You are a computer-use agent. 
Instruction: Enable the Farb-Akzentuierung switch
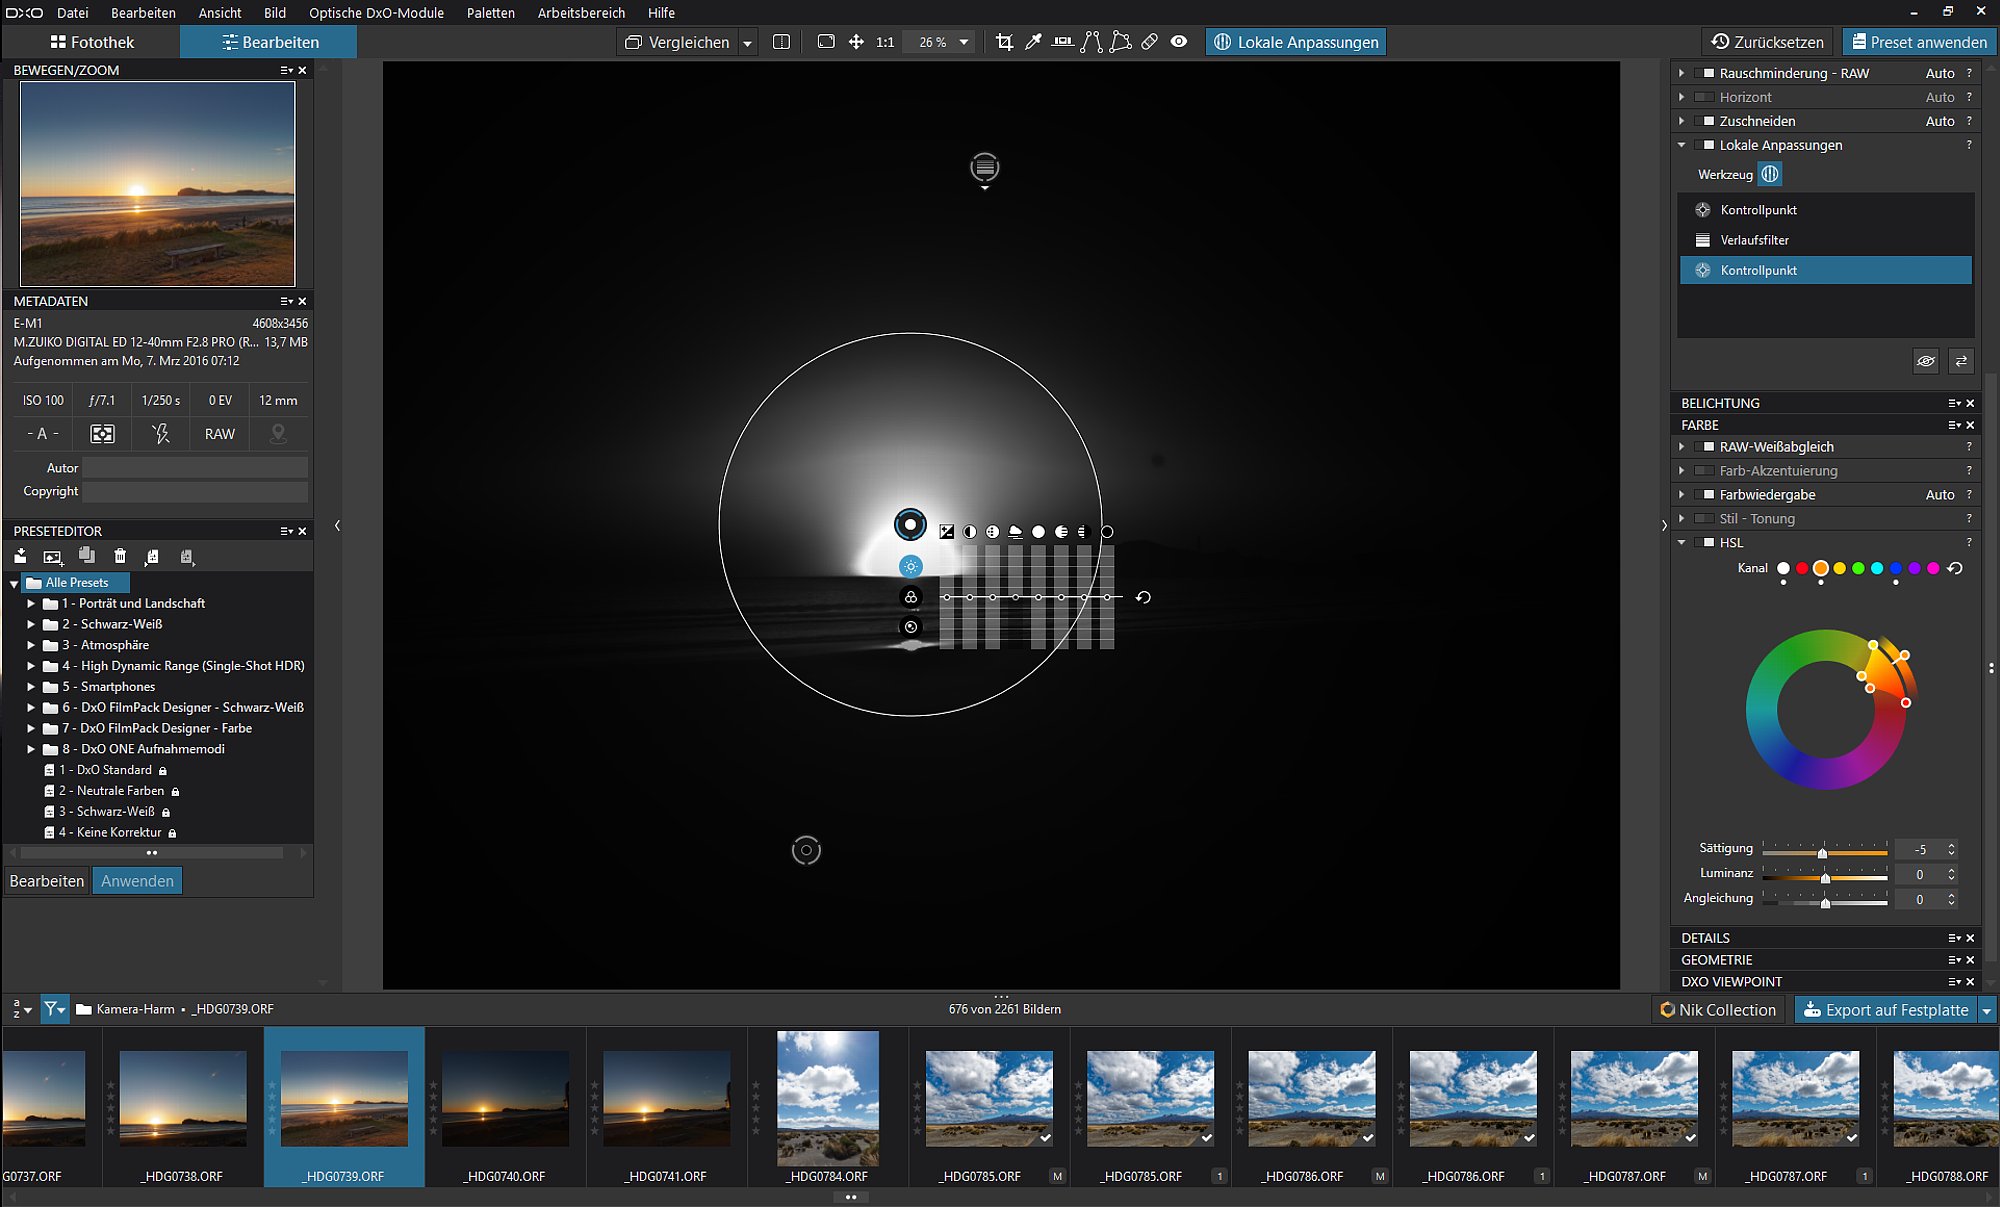pos(1704,471)
